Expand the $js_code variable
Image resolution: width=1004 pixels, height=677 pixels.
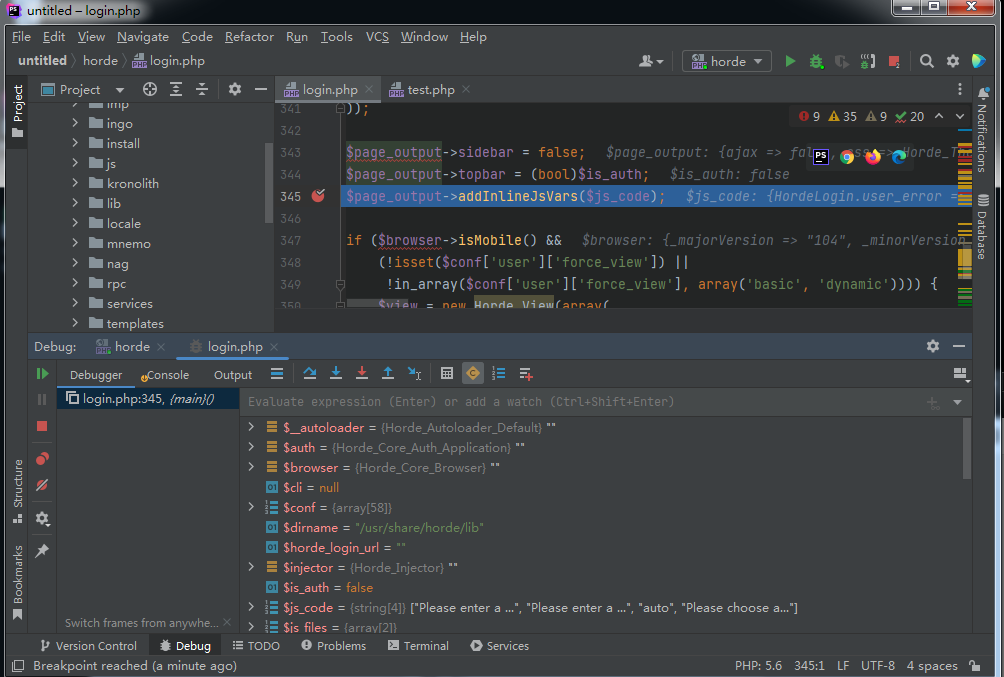click(251, 607)
